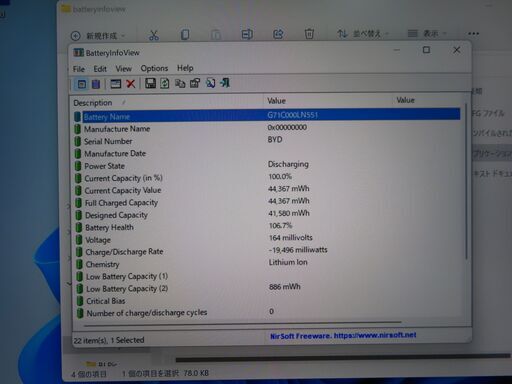Open the NirSoft Freeware website link

click(x=343, y=336)
